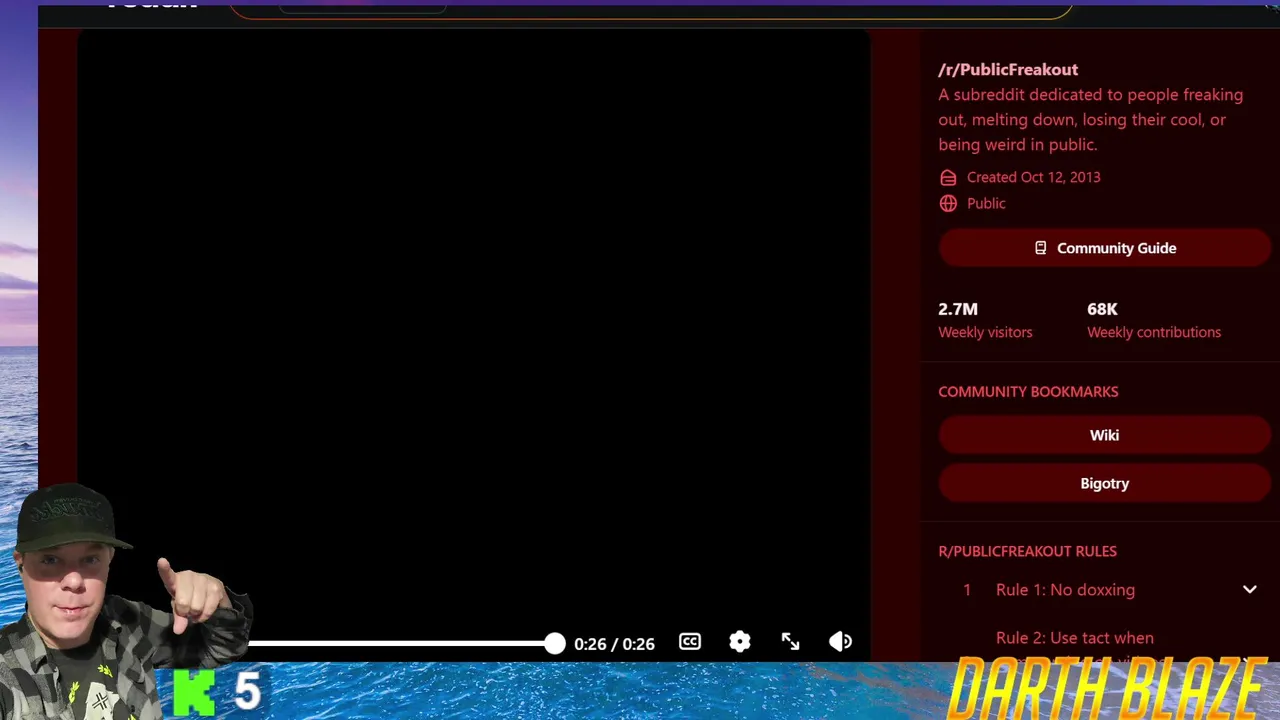Click the 68K weekly contributions count

click(x=1102, y=309)
